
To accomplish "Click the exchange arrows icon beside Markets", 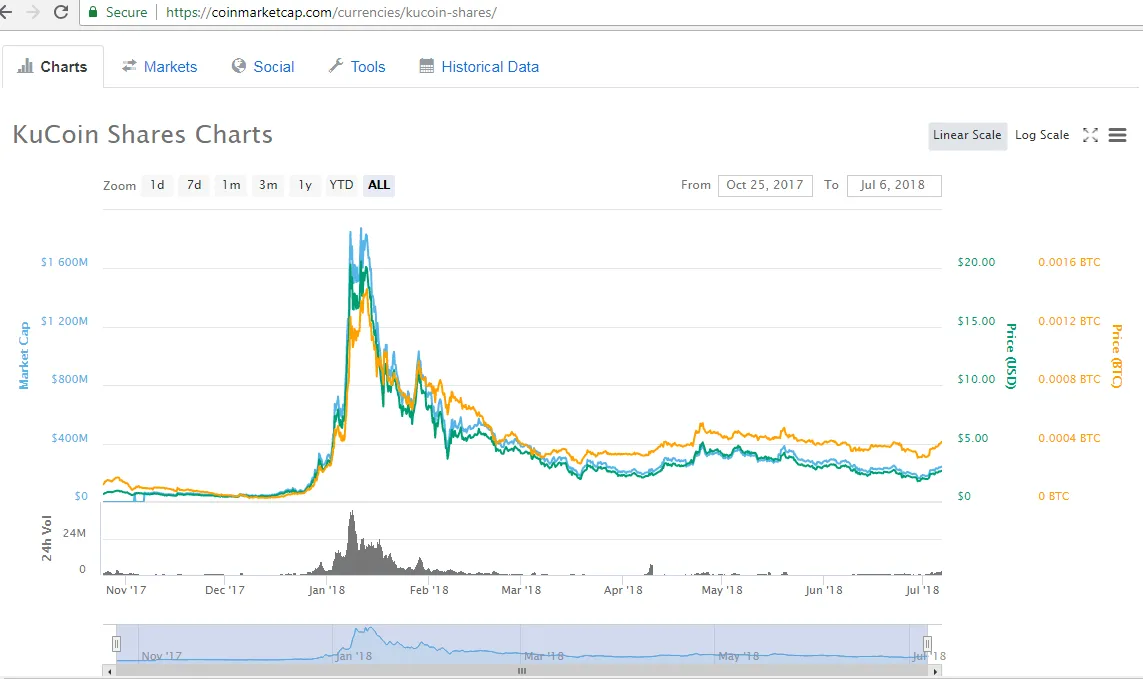I will point(129,66).
